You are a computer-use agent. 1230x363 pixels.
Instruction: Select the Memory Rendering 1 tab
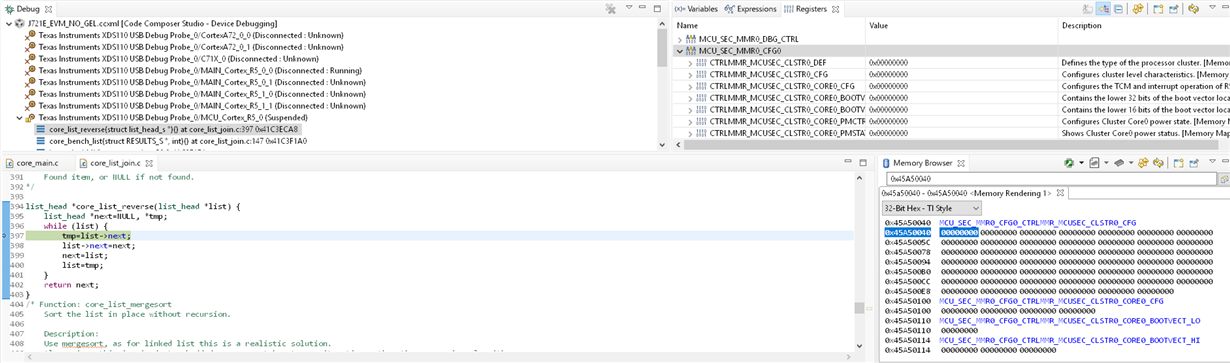tap(967, 192)
